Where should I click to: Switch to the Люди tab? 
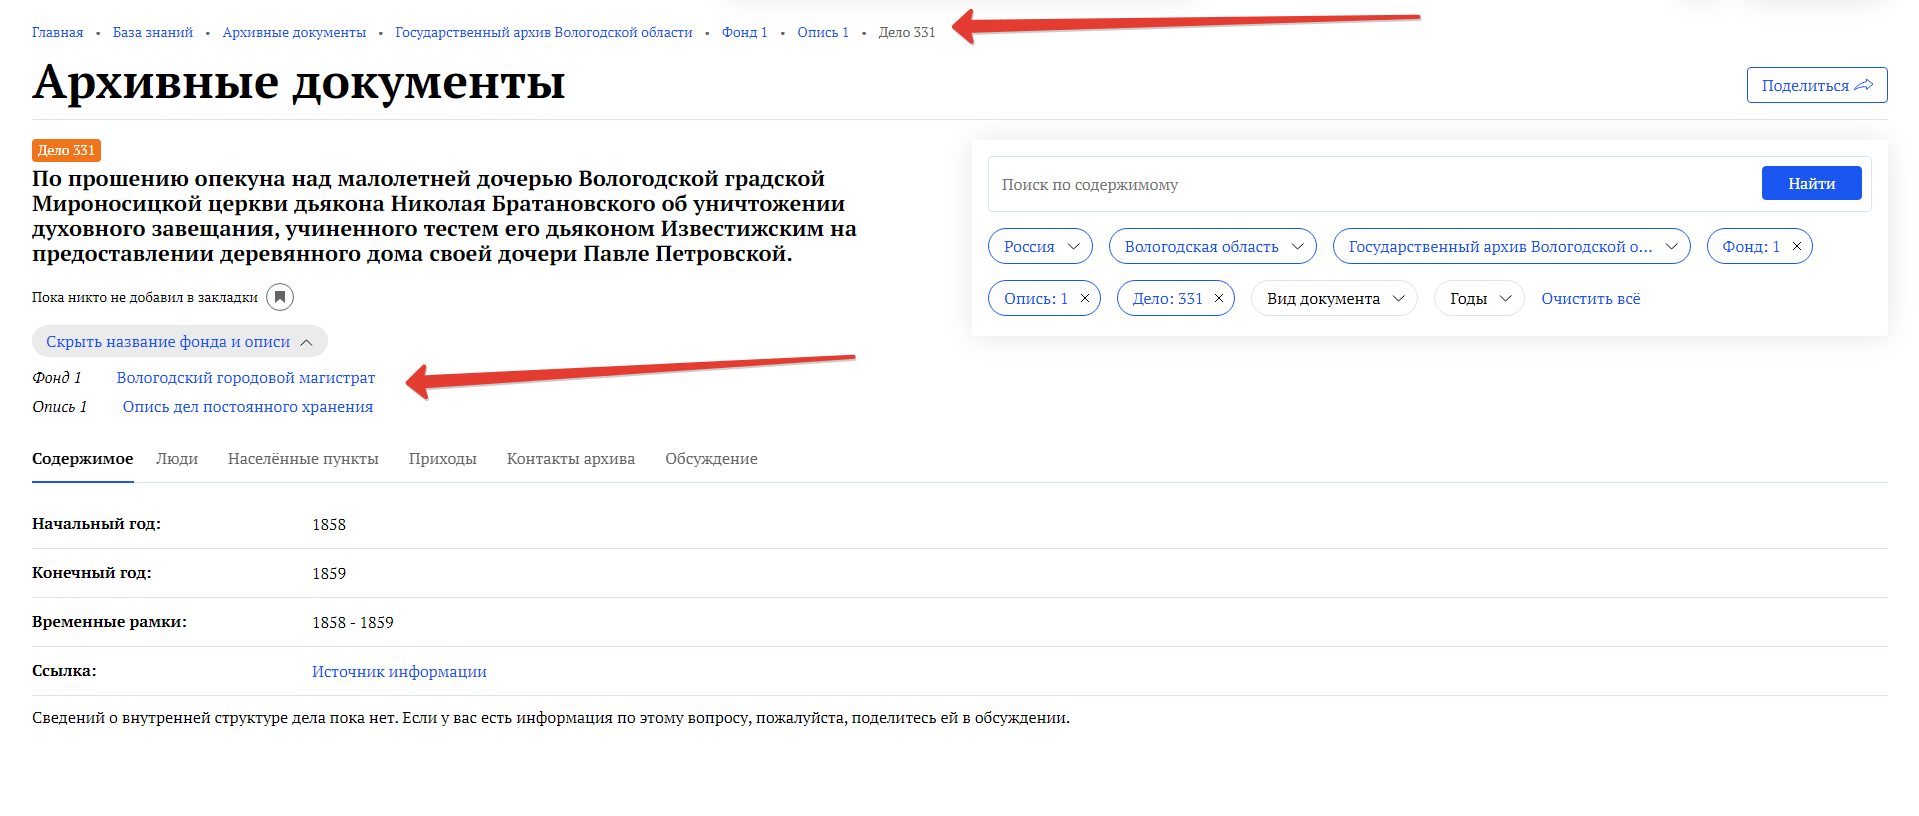[x=177, y=459]
